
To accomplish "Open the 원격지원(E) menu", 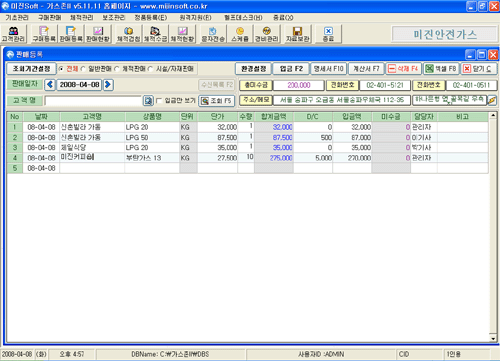I will (x=195, y=17).
